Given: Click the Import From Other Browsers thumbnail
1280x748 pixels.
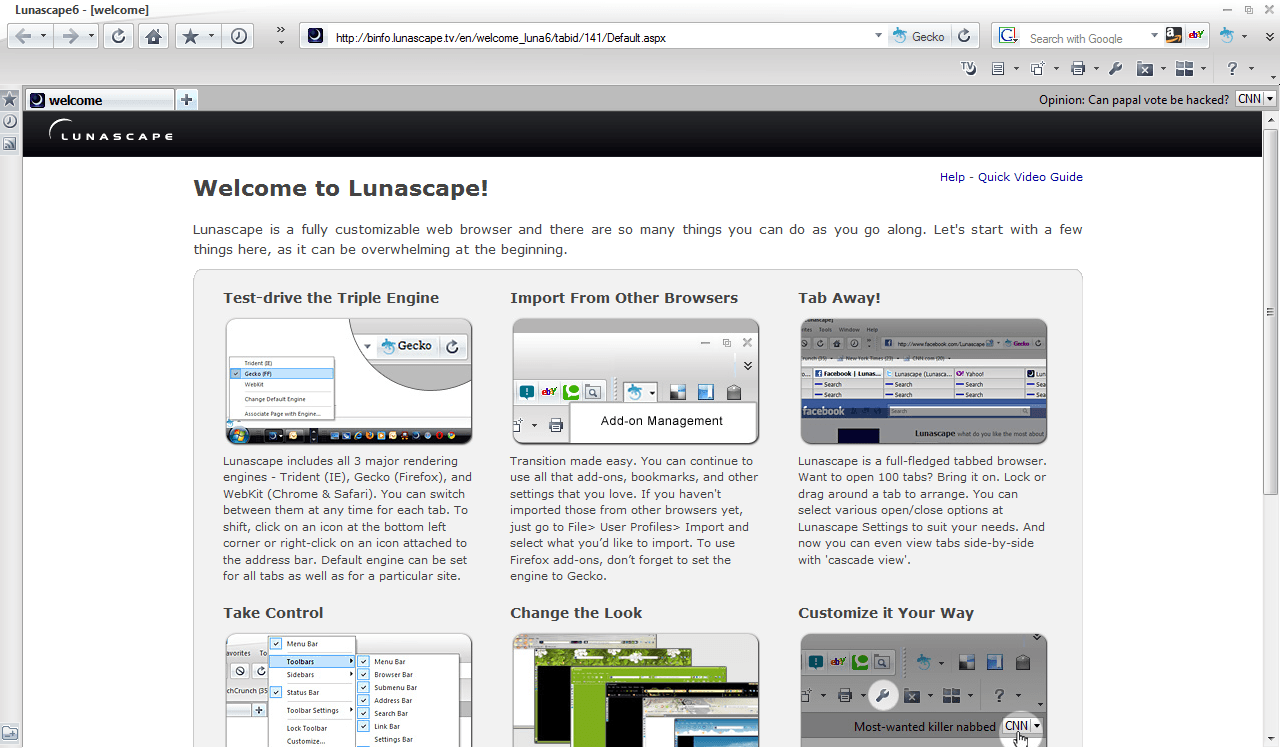Looking at the screenshot, I should point(635,381).
